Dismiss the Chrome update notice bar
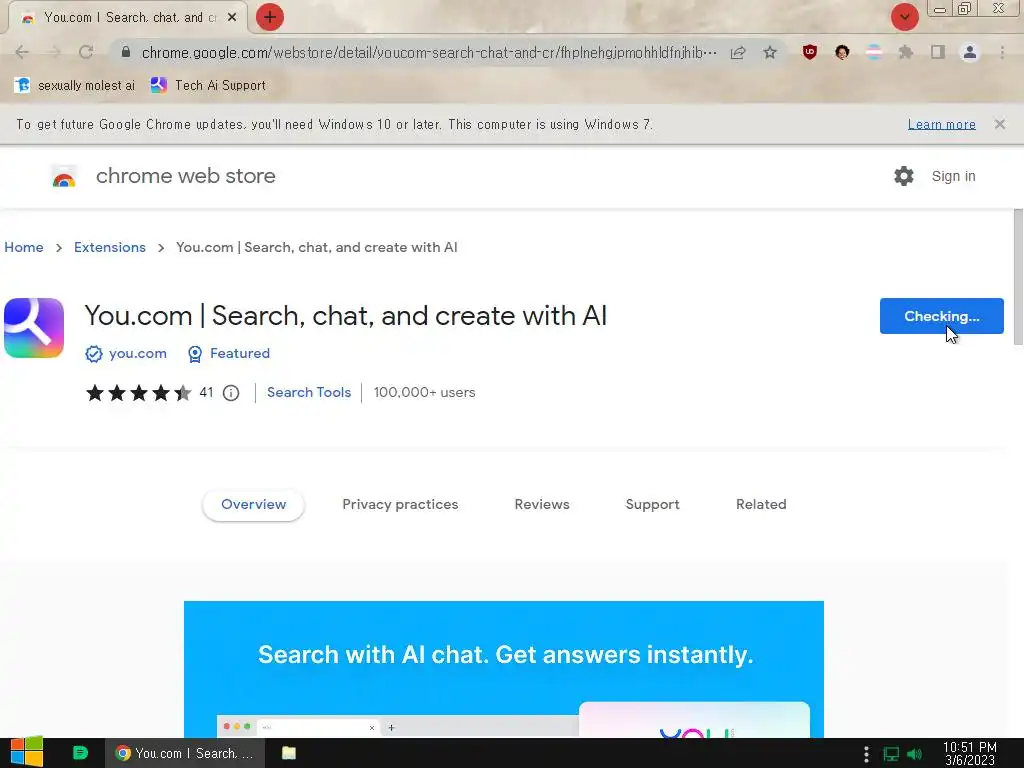 point(999,124)
